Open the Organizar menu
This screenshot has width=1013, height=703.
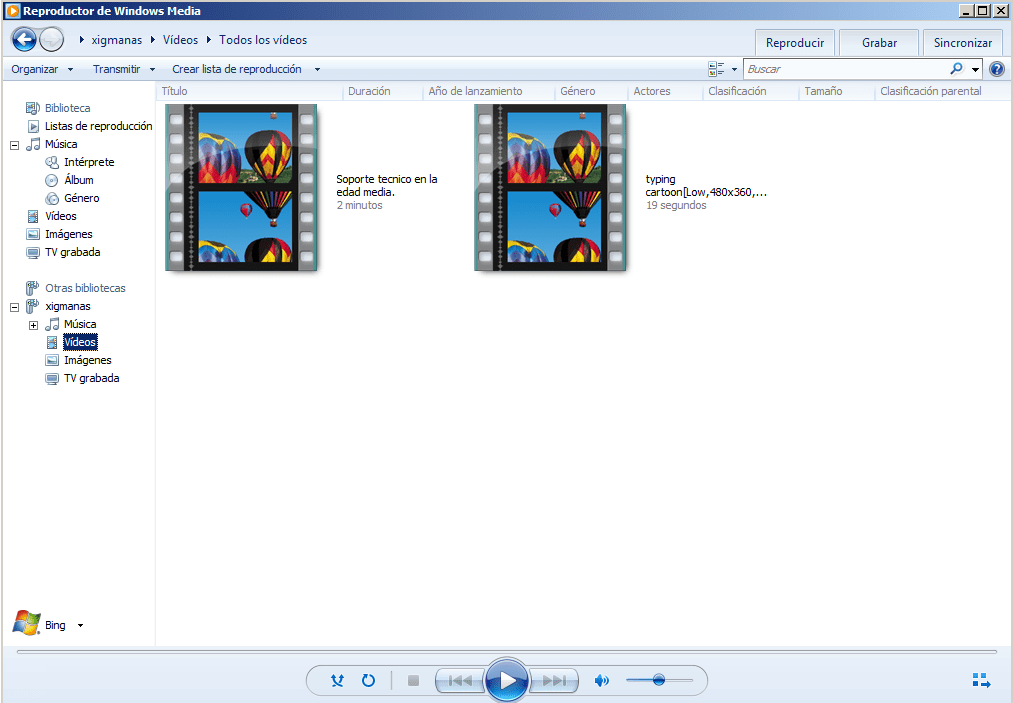(x=42, y=69)
